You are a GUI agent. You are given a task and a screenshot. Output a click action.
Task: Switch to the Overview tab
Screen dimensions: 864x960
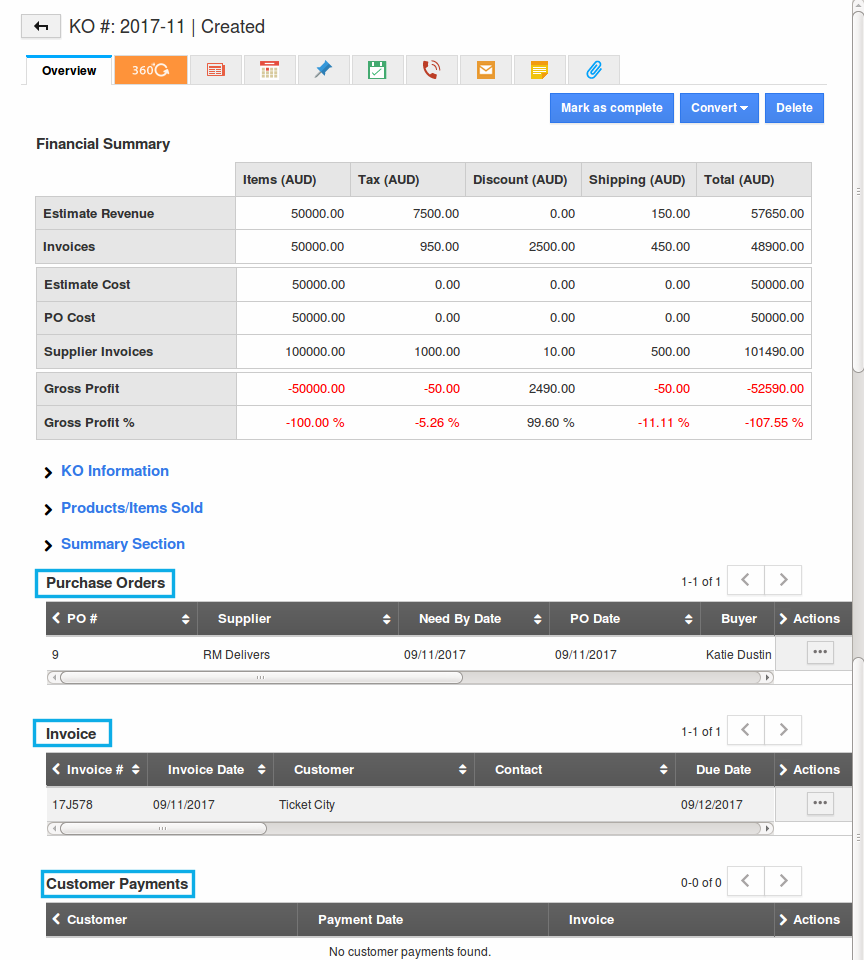[x=69, y=71]
